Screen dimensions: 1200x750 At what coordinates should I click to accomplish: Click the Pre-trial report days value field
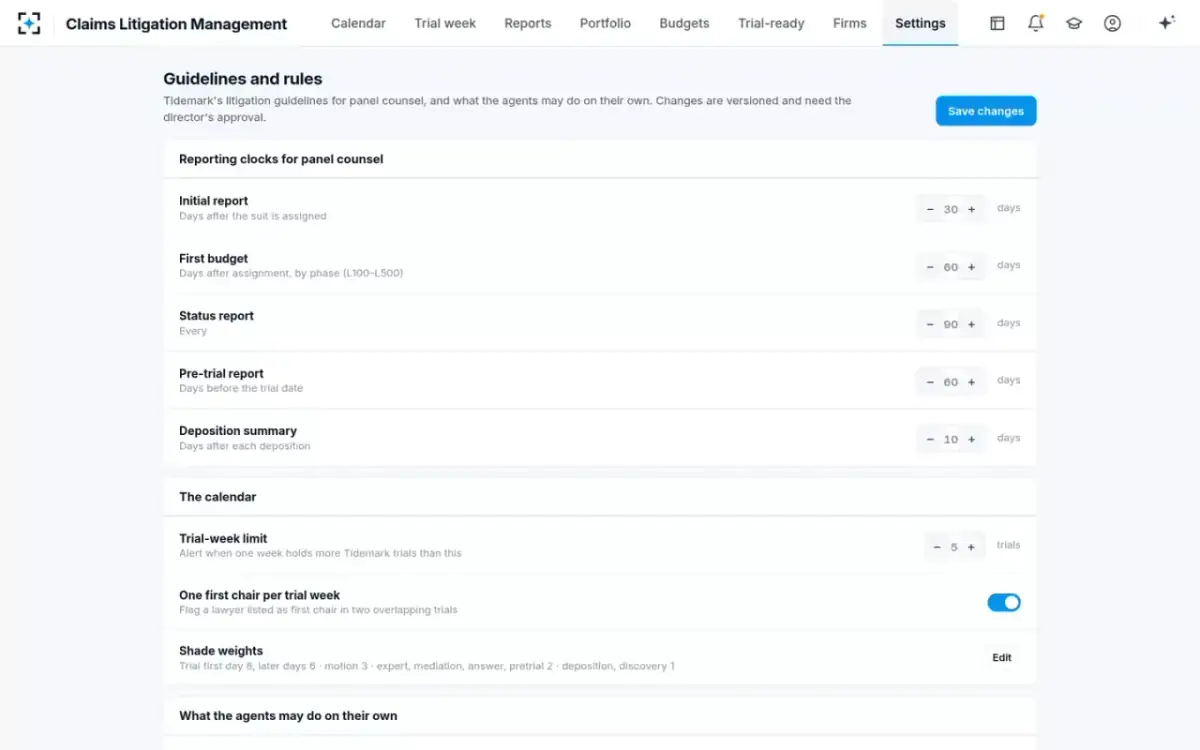point(950,382)
